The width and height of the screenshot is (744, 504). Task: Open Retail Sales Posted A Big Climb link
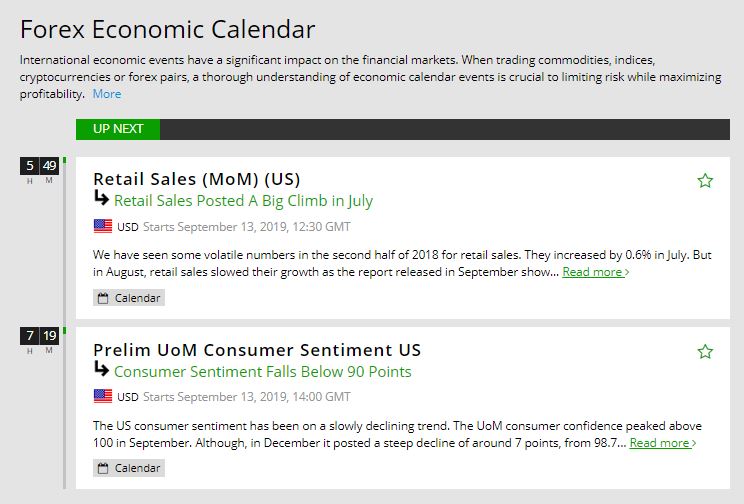click(x=243, y=201)
